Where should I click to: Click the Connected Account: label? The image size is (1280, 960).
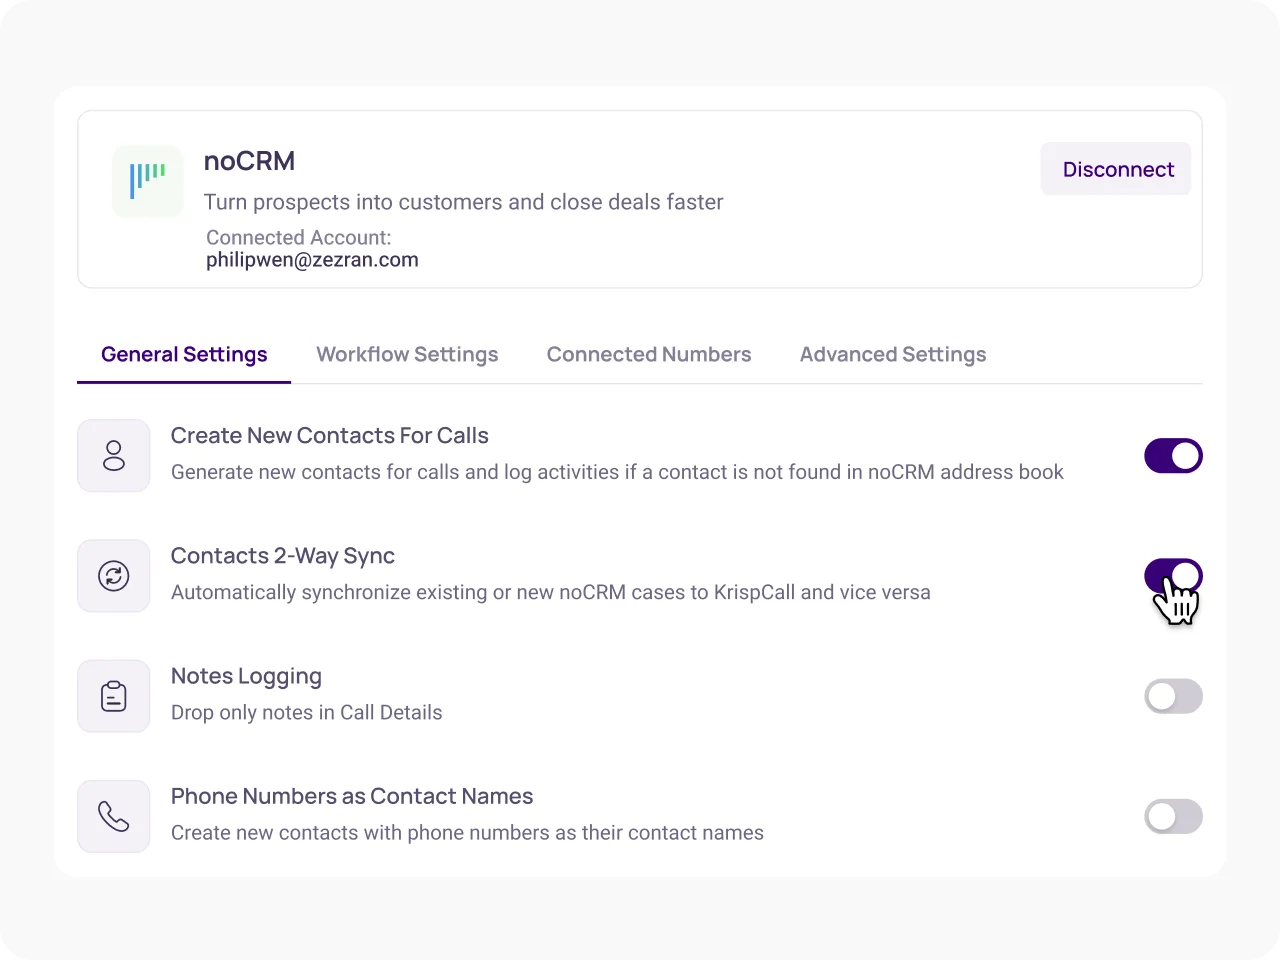point(299,237)
